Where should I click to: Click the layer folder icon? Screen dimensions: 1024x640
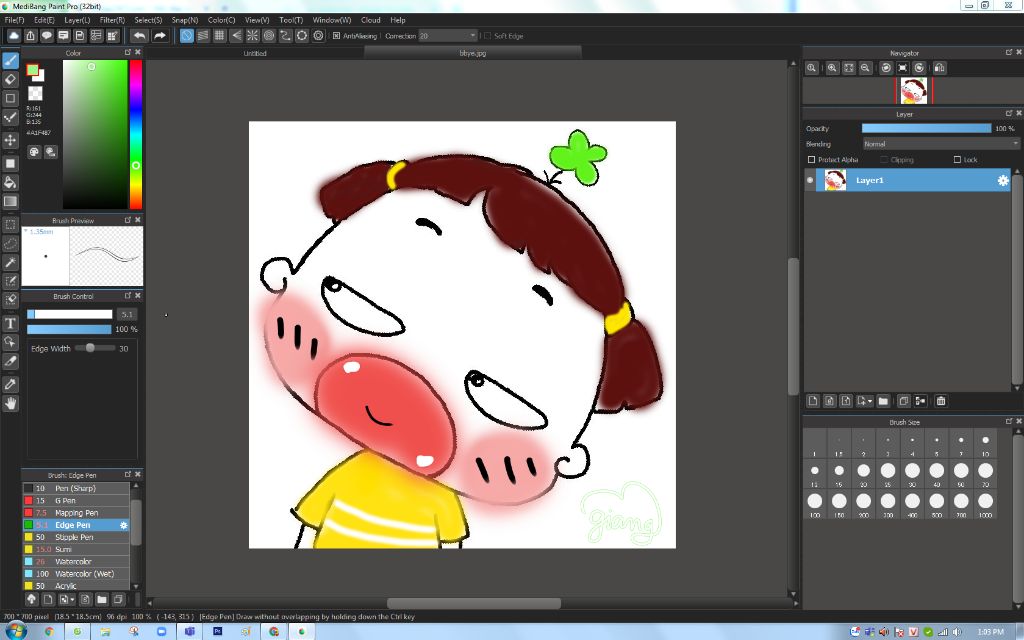pos(883,401)
